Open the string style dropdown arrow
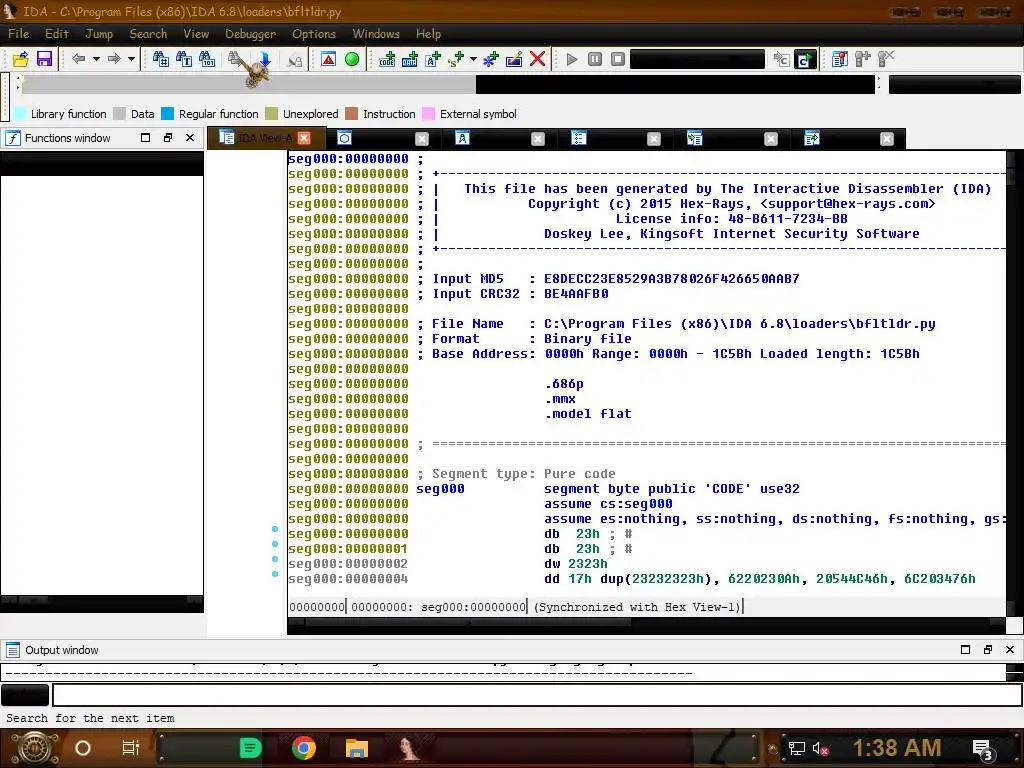1024x768 pixels. (x=473, y=59)
